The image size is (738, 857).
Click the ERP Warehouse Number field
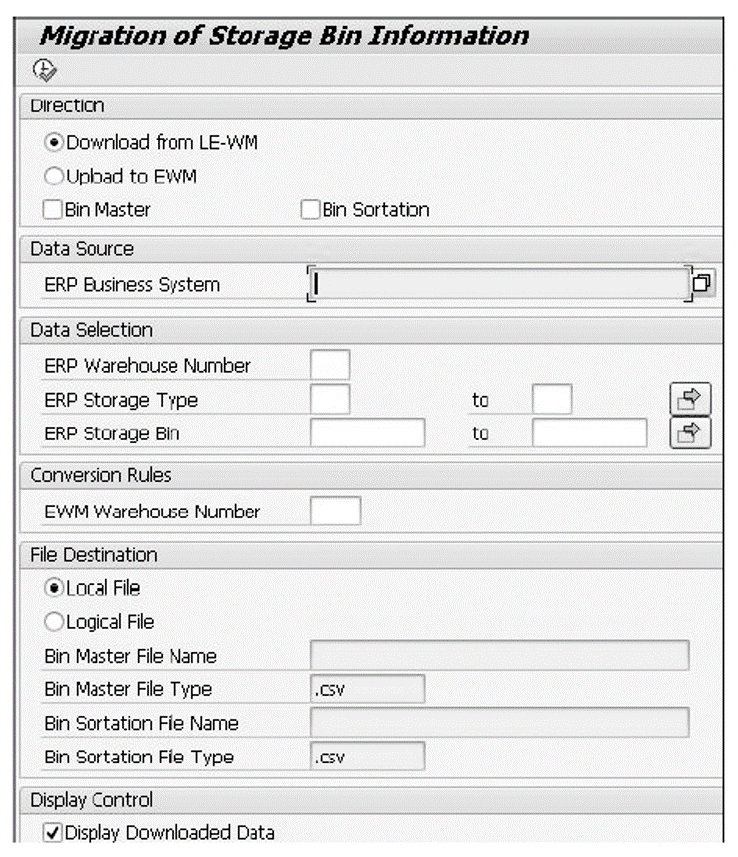tap(330, 365)
